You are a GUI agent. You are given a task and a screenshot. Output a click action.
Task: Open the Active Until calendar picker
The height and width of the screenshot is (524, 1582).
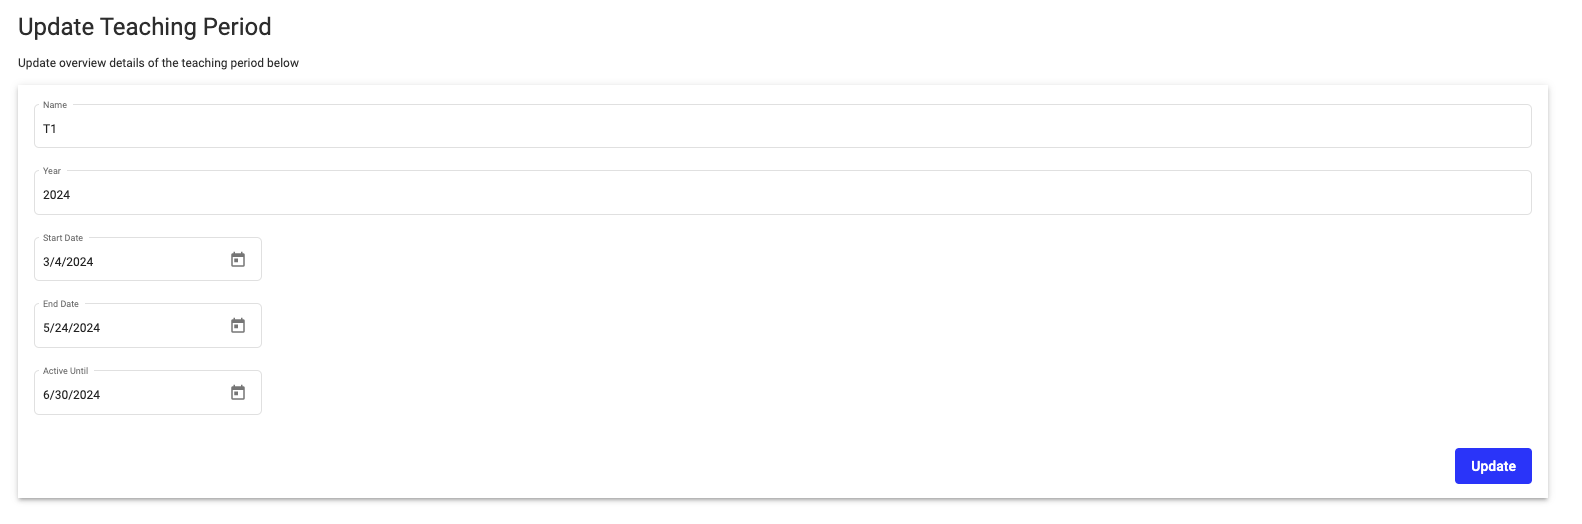pyautogui.click(x=238, y=393)
